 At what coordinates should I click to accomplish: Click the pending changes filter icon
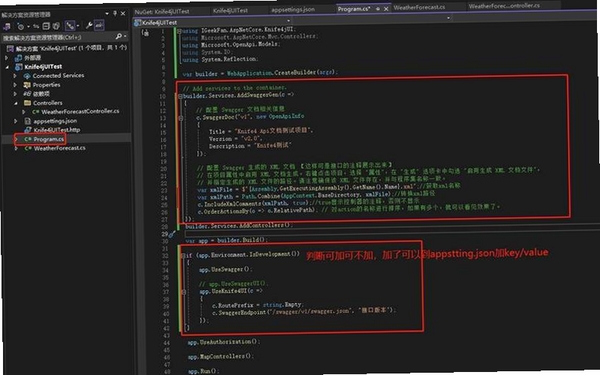coord(20,26)
